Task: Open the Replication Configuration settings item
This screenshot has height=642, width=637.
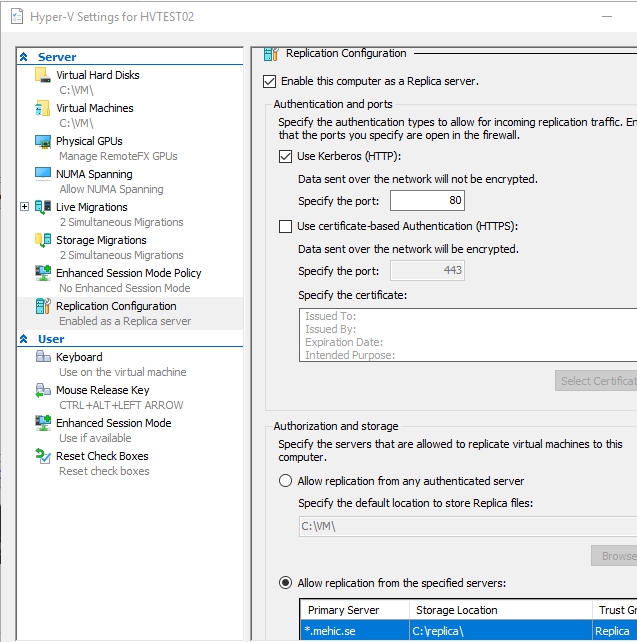Action: (x=116, y=306)
